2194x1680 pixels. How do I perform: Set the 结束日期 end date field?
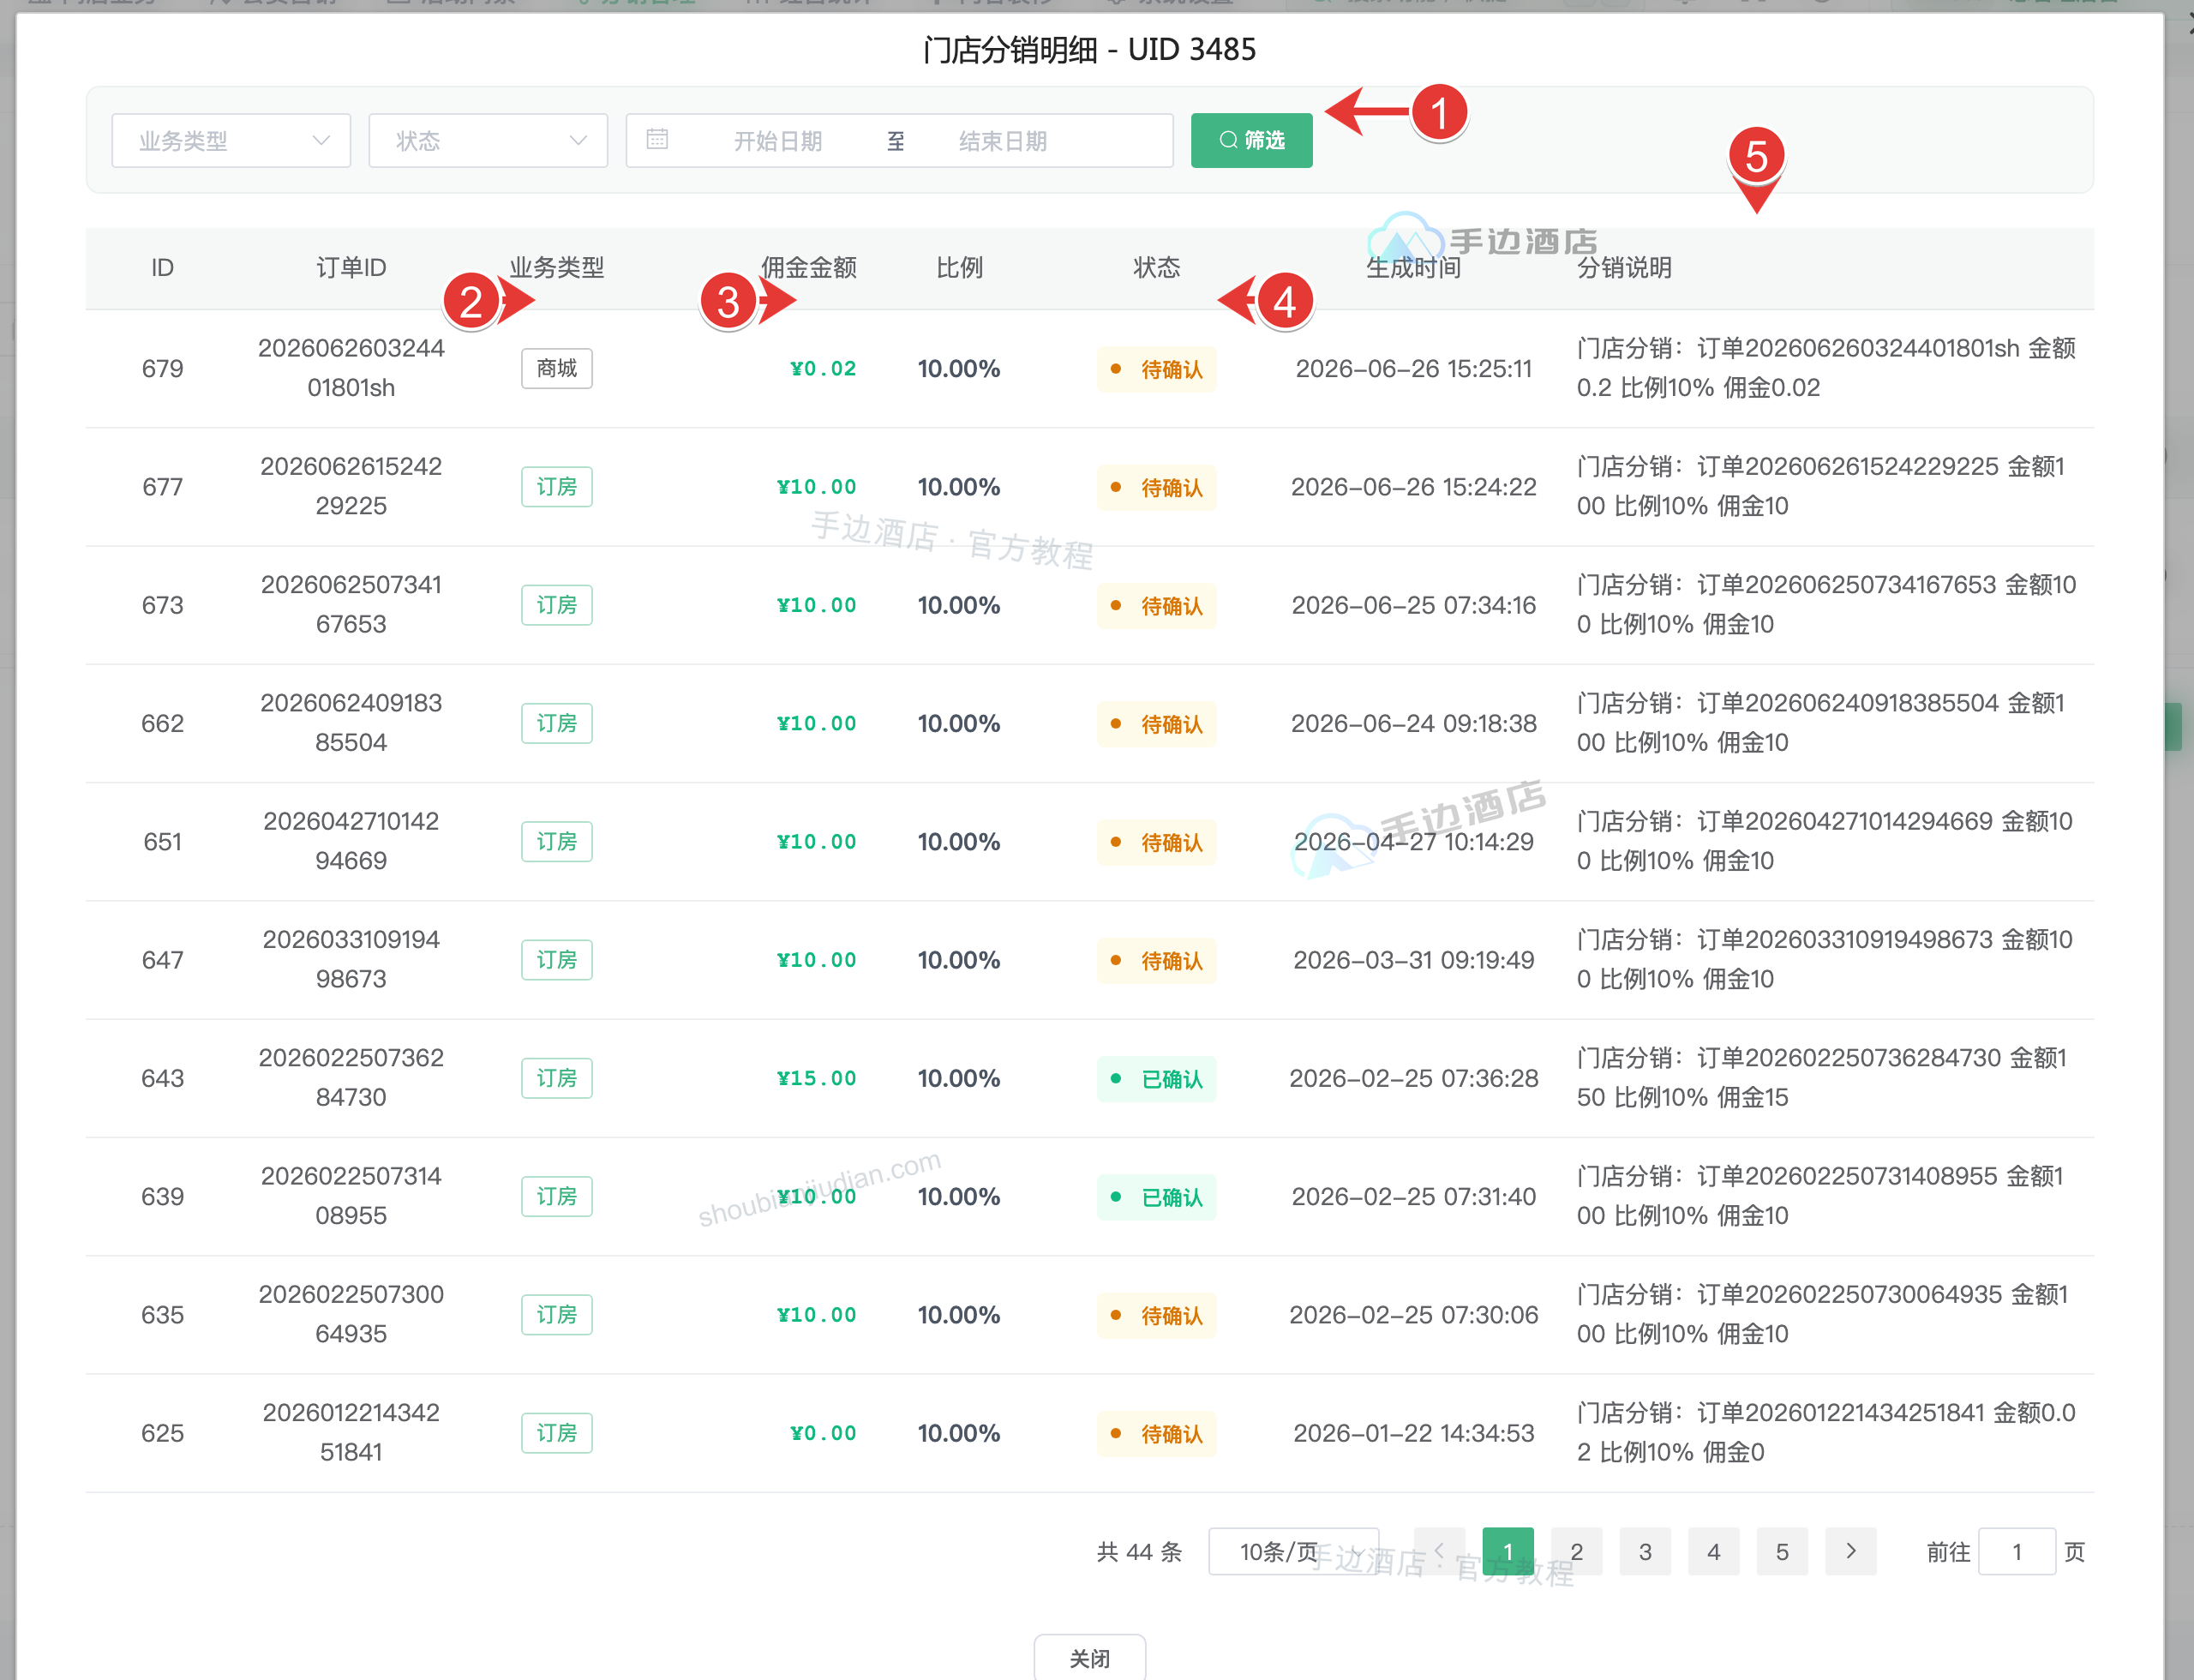[x=1002, y=141]
